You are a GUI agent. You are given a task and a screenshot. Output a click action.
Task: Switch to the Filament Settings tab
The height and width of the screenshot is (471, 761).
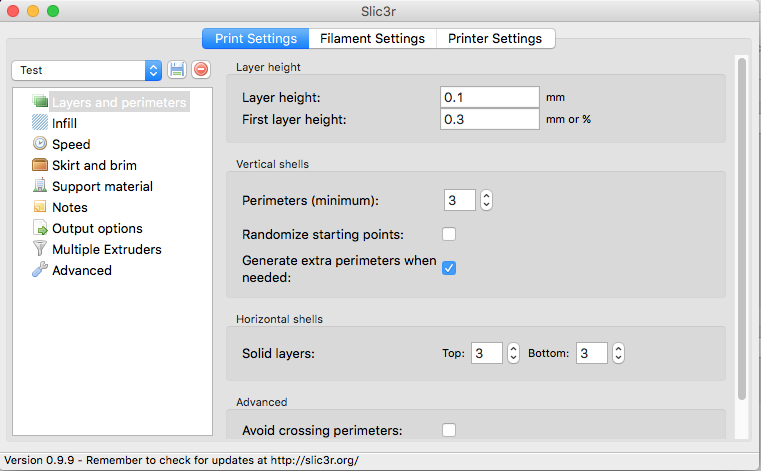tap(373, 39)
